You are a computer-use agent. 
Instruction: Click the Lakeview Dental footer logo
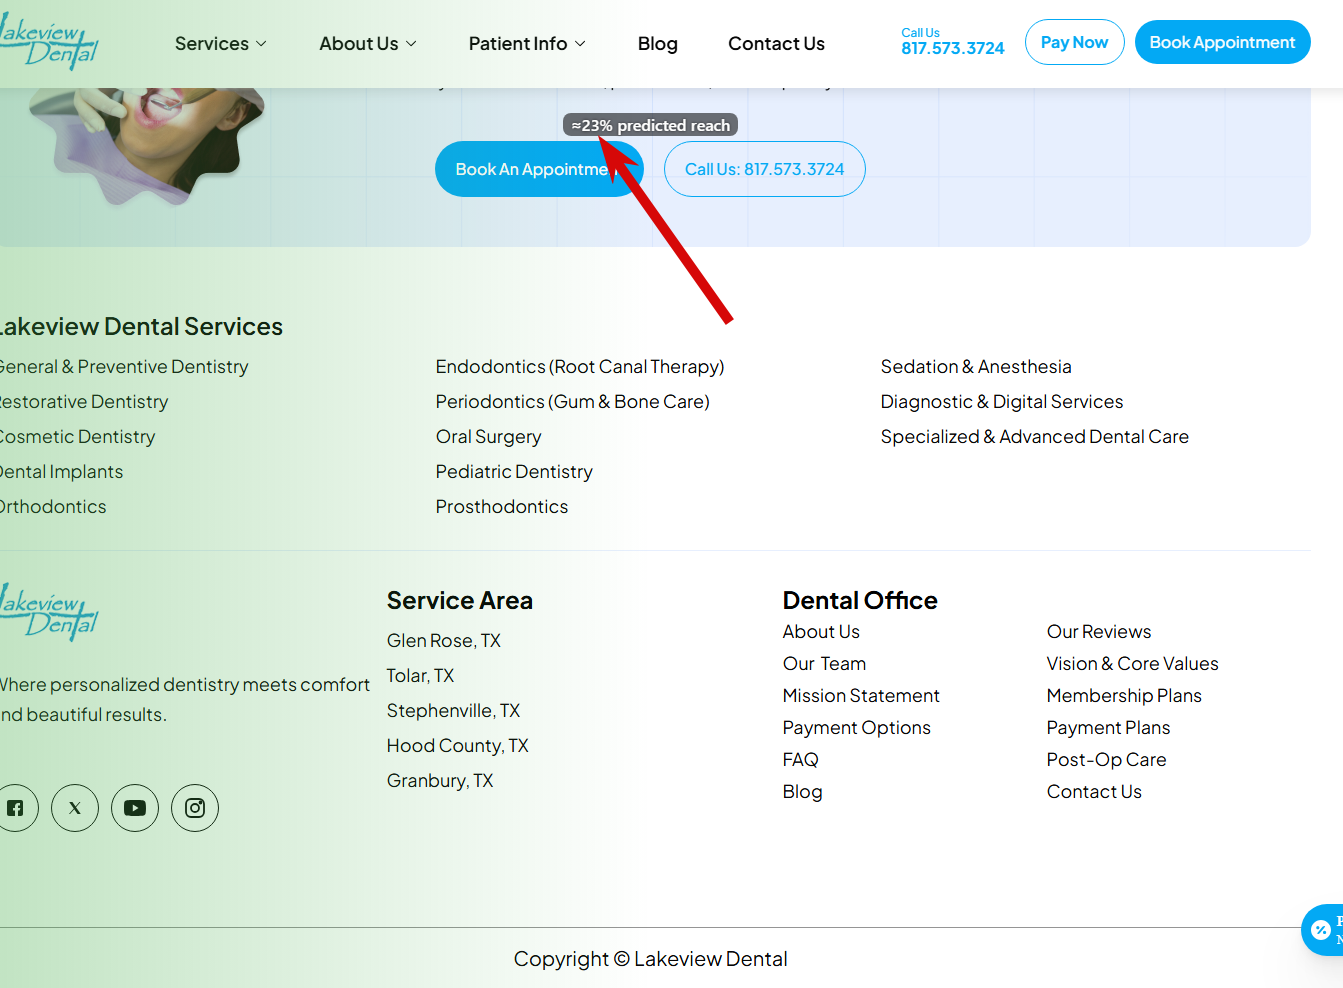pos(48,611)
